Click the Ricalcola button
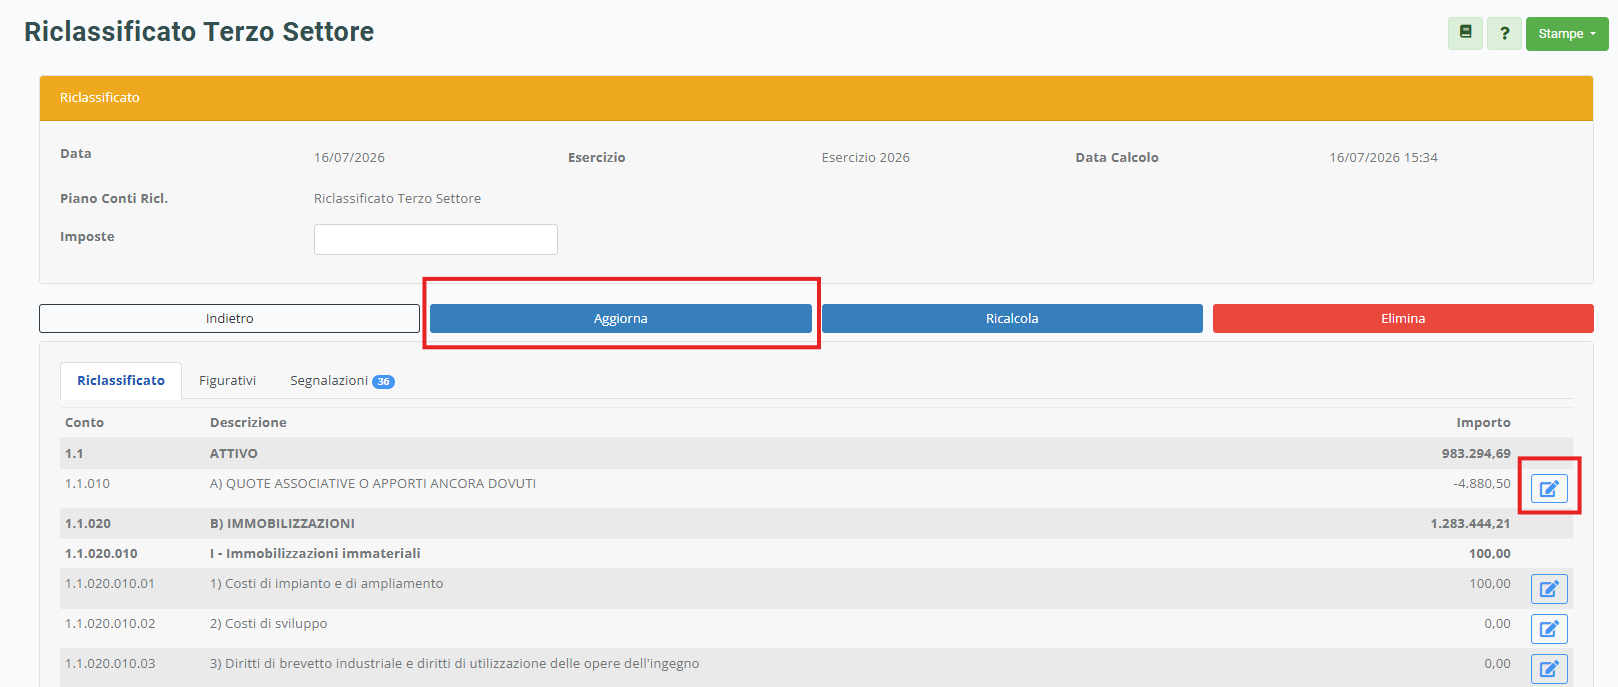1618x687 pixels. click(1012, 318)
